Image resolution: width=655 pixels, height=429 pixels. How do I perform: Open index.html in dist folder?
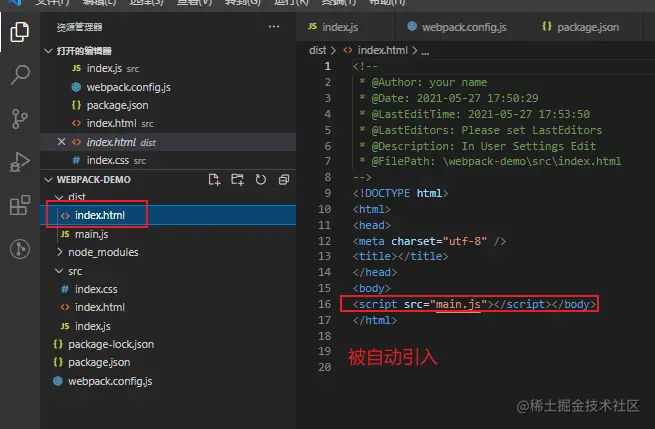[168, 215]
